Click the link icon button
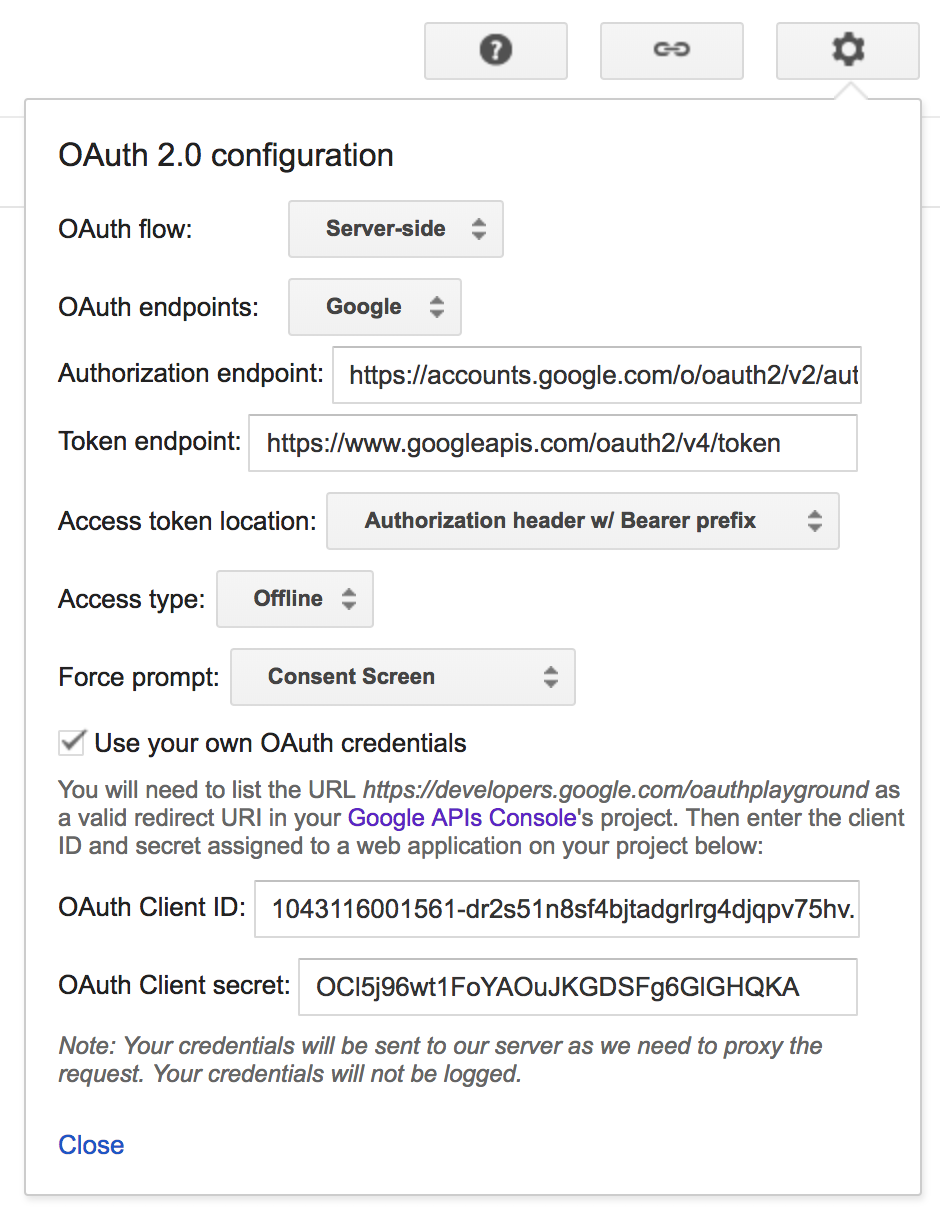The height and width of the screenshot is (1228, 940). (x=671, y=50)
